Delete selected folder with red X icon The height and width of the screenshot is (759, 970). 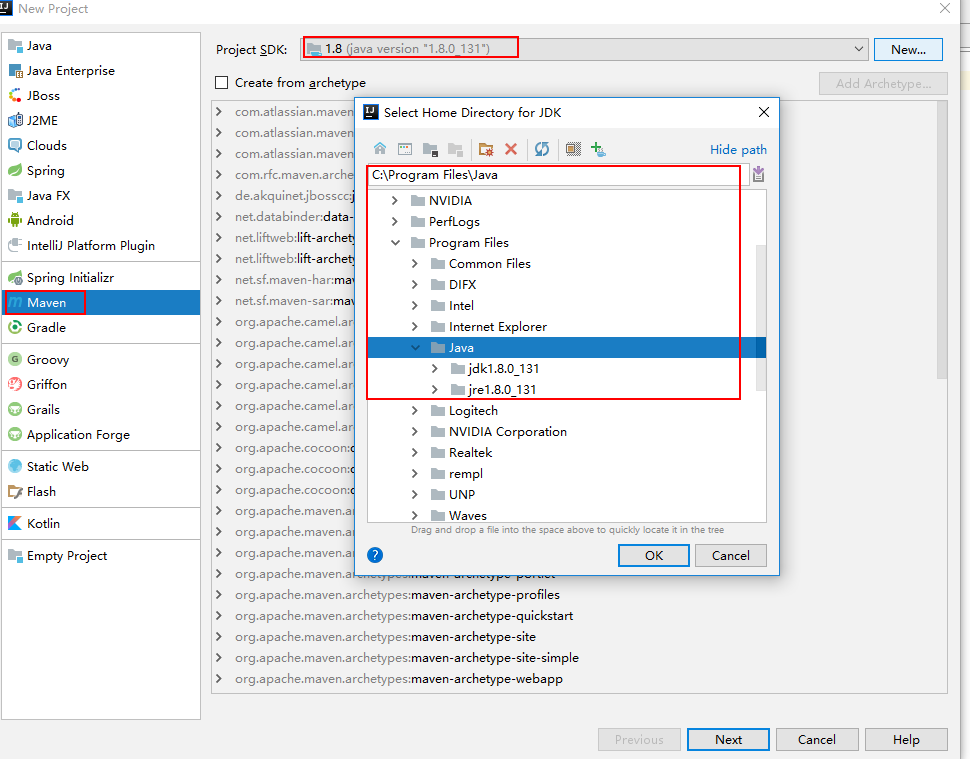511,148
